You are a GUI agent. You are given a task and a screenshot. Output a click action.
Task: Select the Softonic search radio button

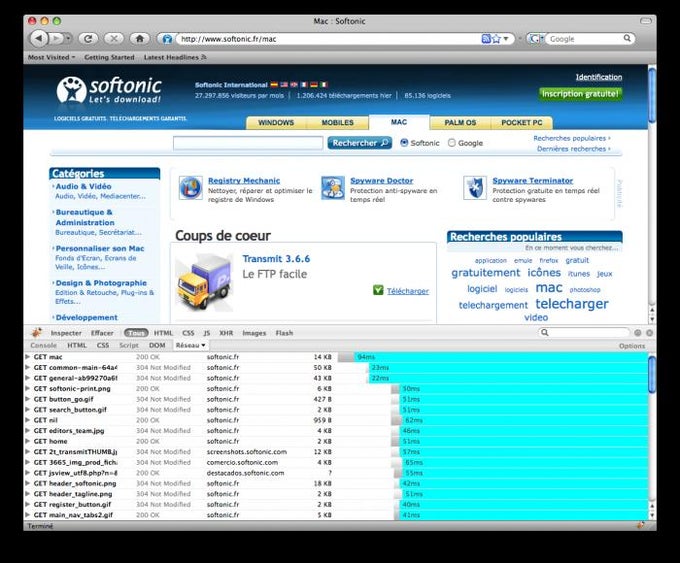click(x=404, y=142)
